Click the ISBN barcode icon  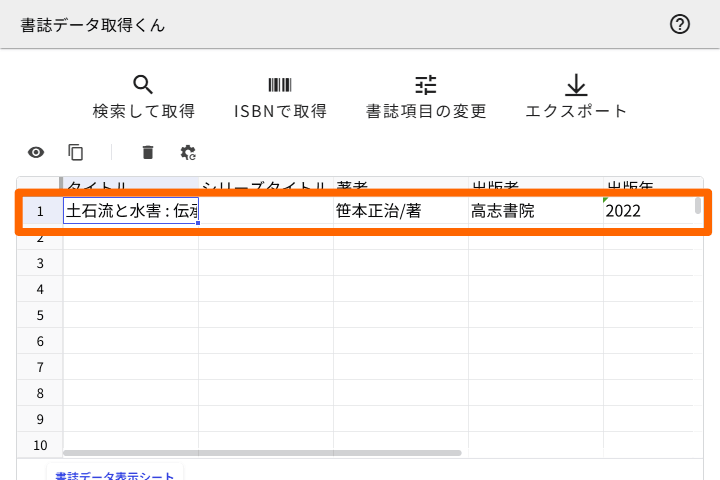click(x=280, y=85)
